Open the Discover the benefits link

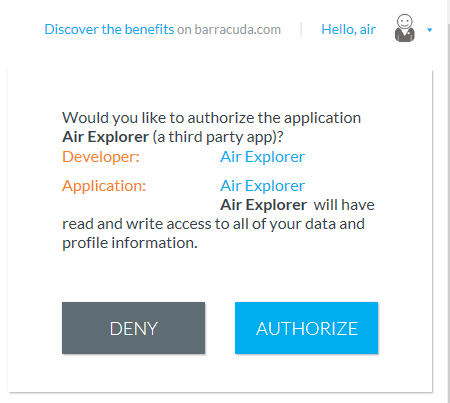(109, 29)
